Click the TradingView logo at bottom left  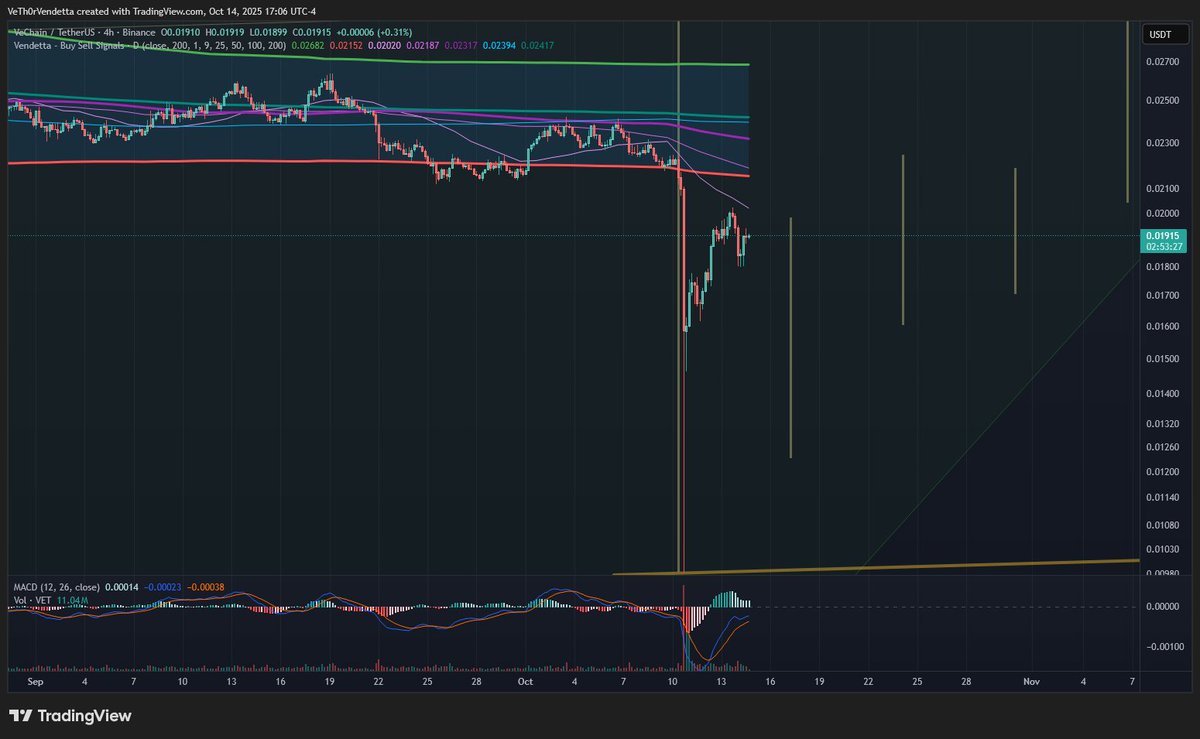coord(70,716)
